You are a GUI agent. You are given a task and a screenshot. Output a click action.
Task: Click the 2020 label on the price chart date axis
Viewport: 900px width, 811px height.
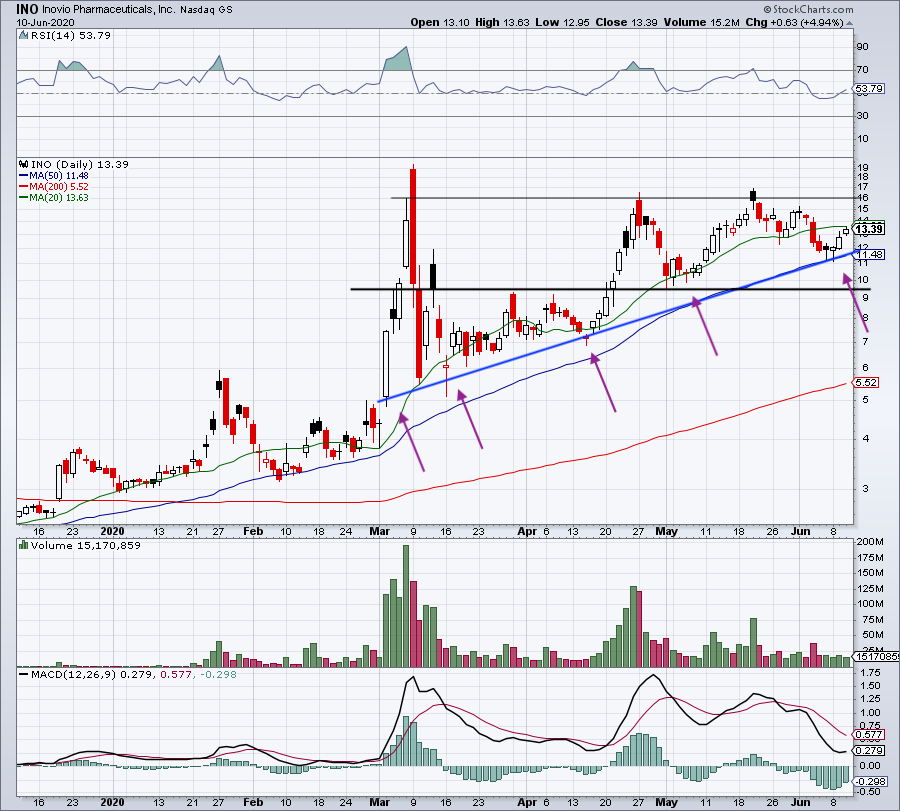112,531
